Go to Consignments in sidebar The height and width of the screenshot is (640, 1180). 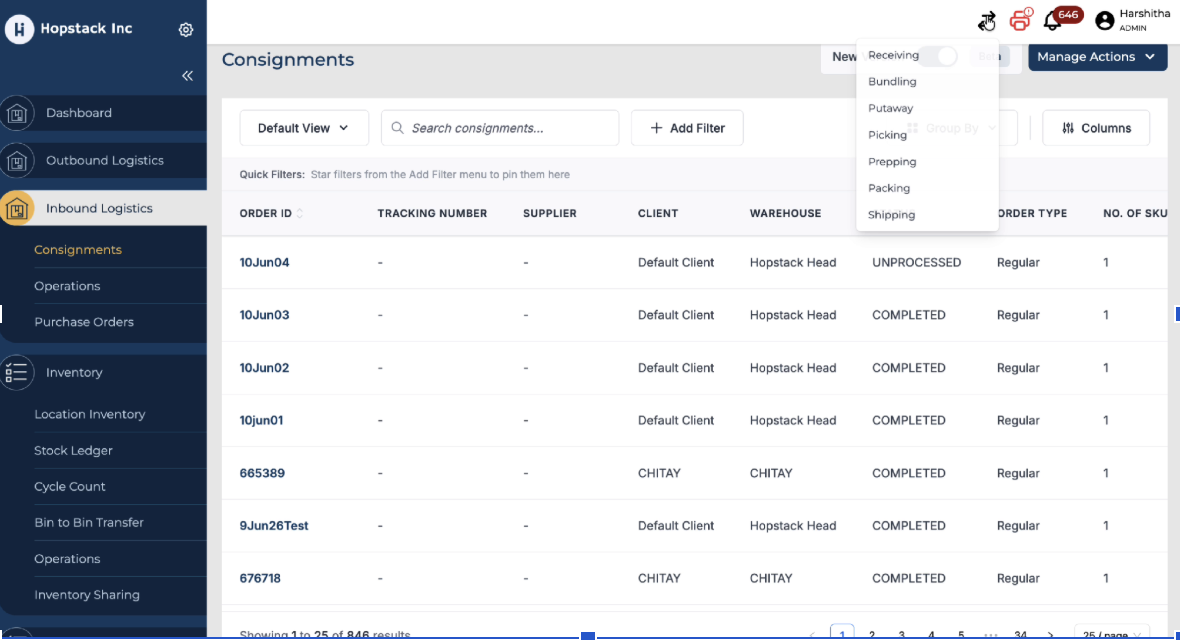78,250
